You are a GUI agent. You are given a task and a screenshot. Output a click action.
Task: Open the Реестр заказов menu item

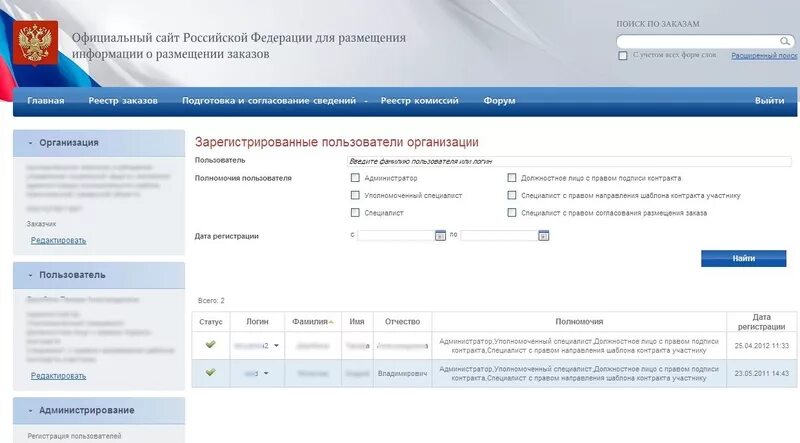click(x=123, y=101)
